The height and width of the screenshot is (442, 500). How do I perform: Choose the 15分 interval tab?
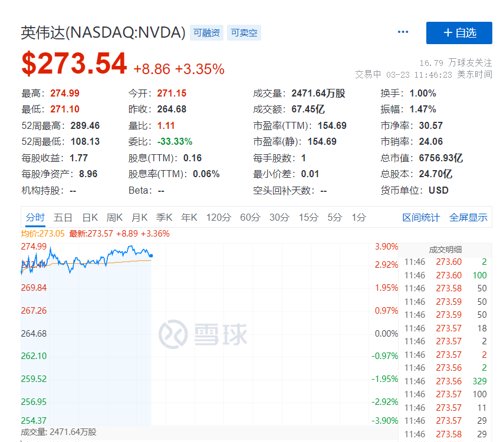(x=309, y=218)
